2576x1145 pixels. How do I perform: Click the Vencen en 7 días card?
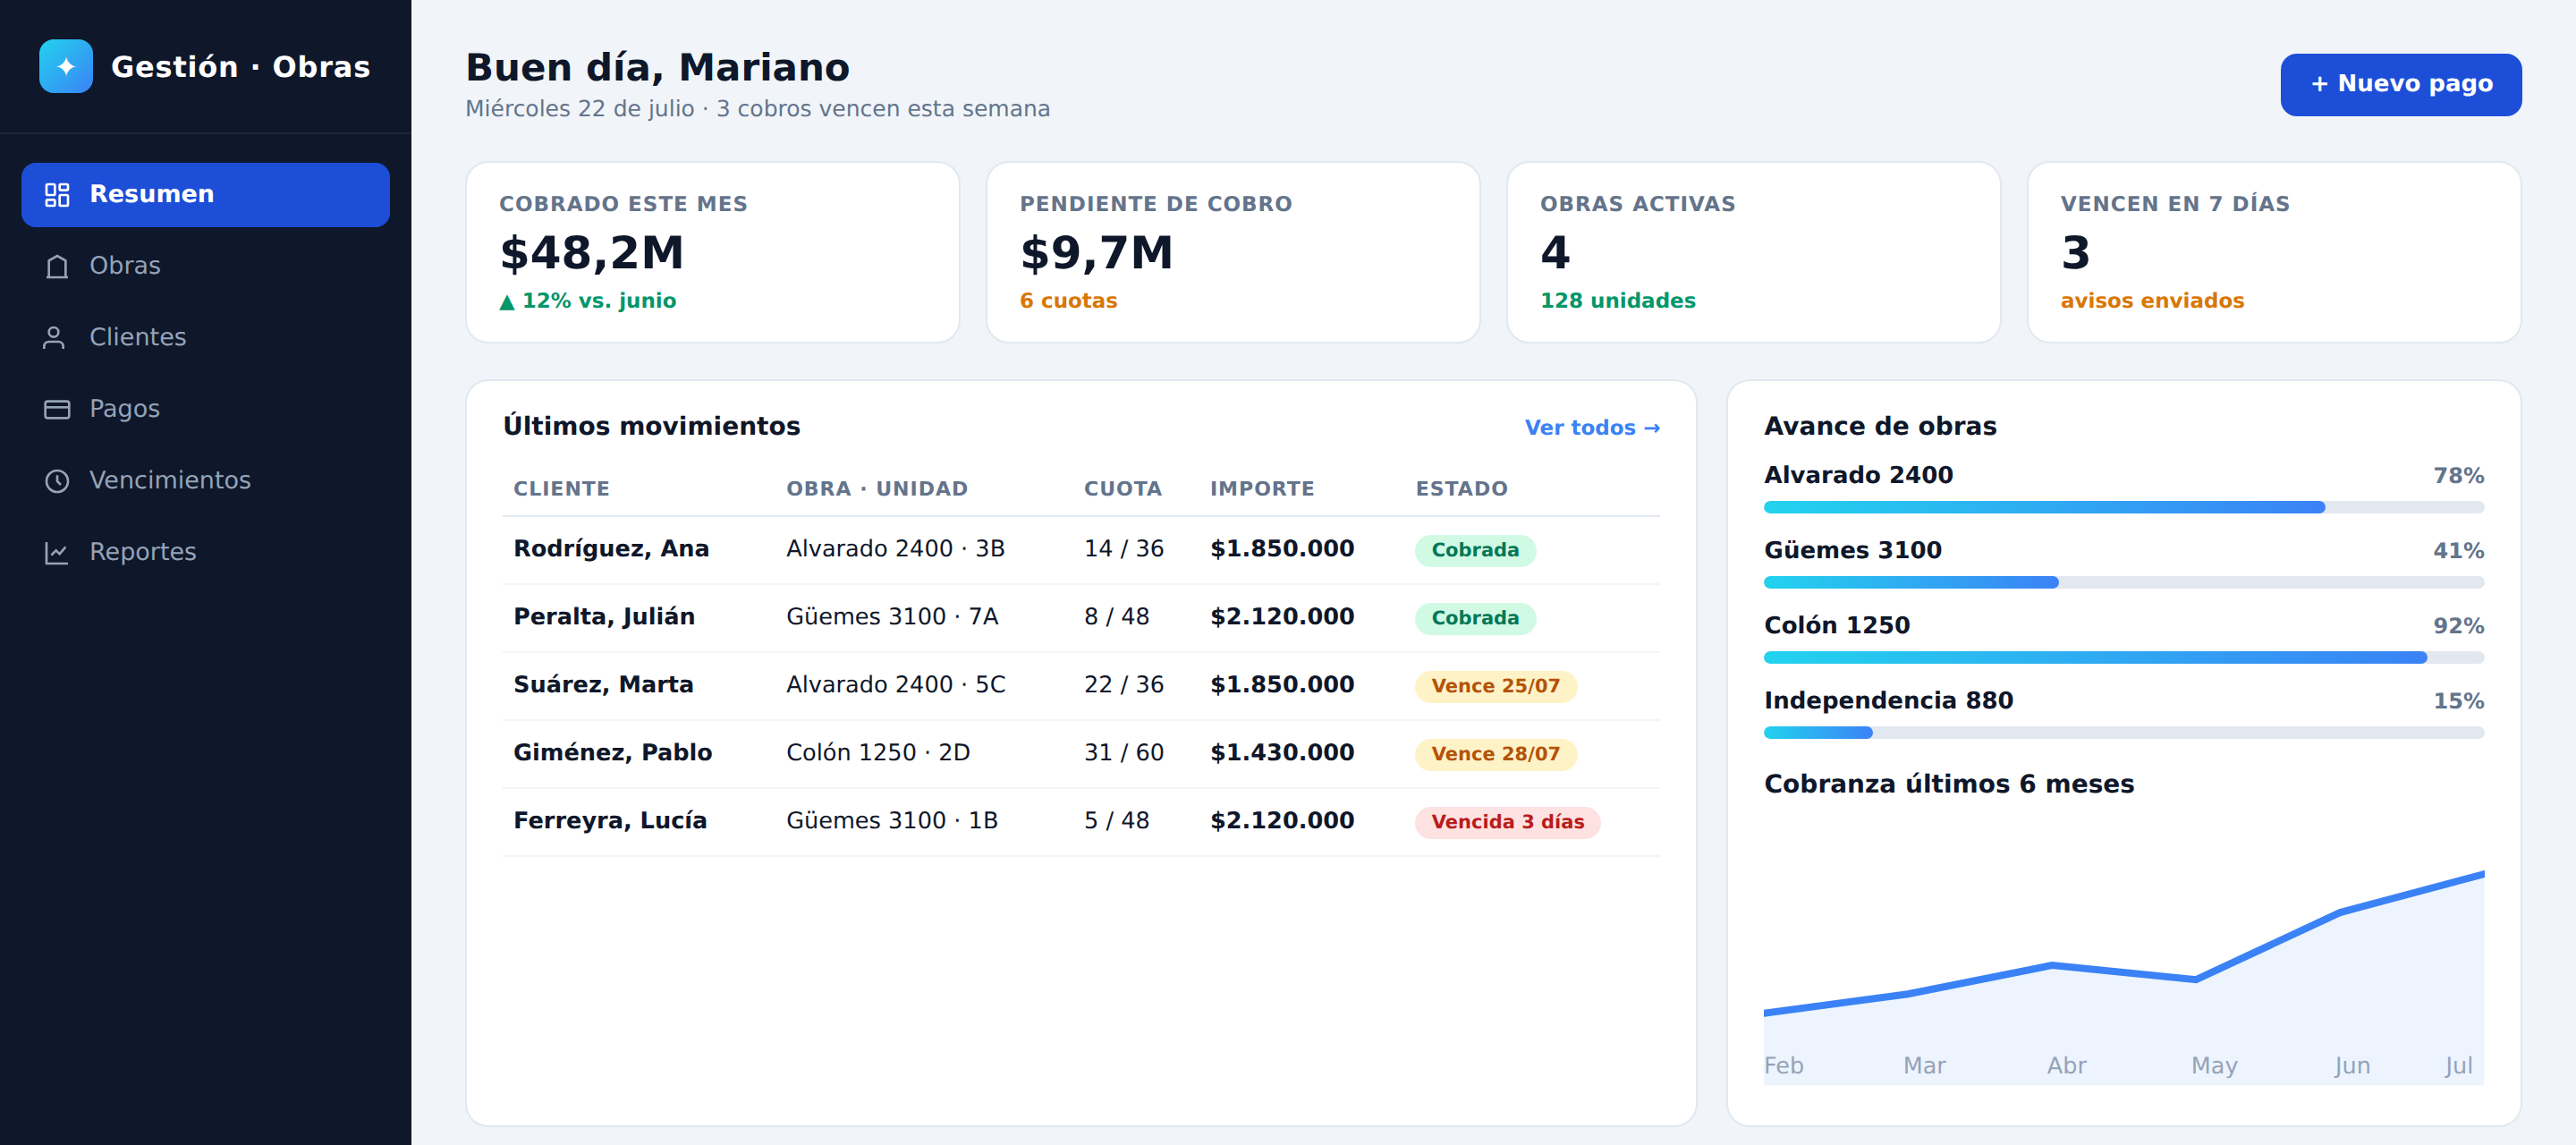coord(2273,252)
